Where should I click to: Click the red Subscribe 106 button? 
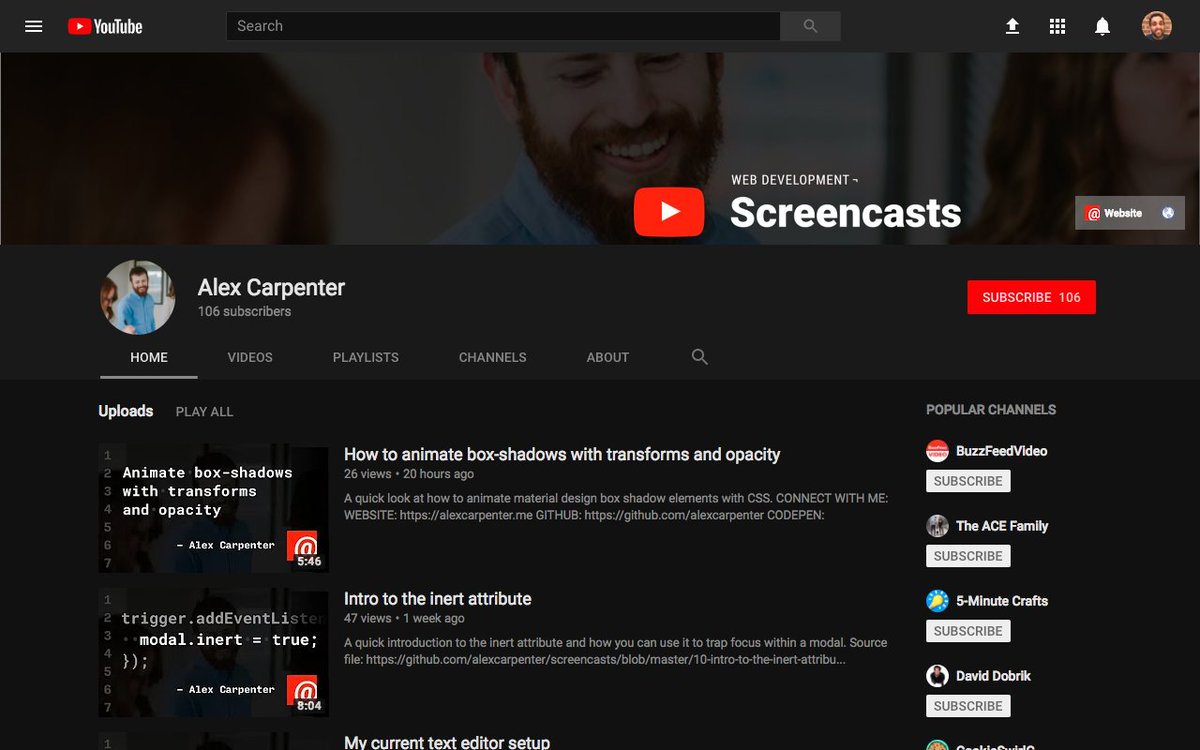(x=1031, y=297)
